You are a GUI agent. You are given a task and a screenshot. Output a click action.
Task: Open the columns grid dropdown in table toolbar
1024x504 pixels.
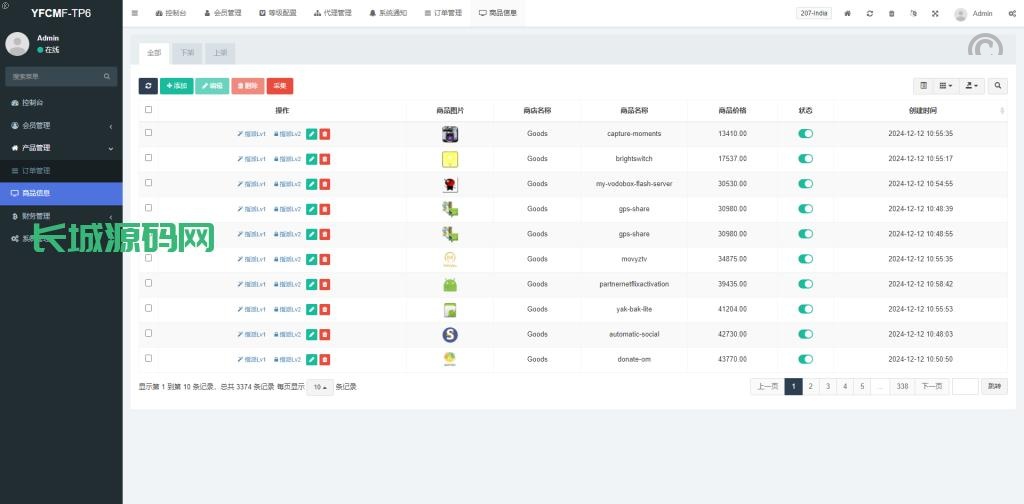pos(946,86)
